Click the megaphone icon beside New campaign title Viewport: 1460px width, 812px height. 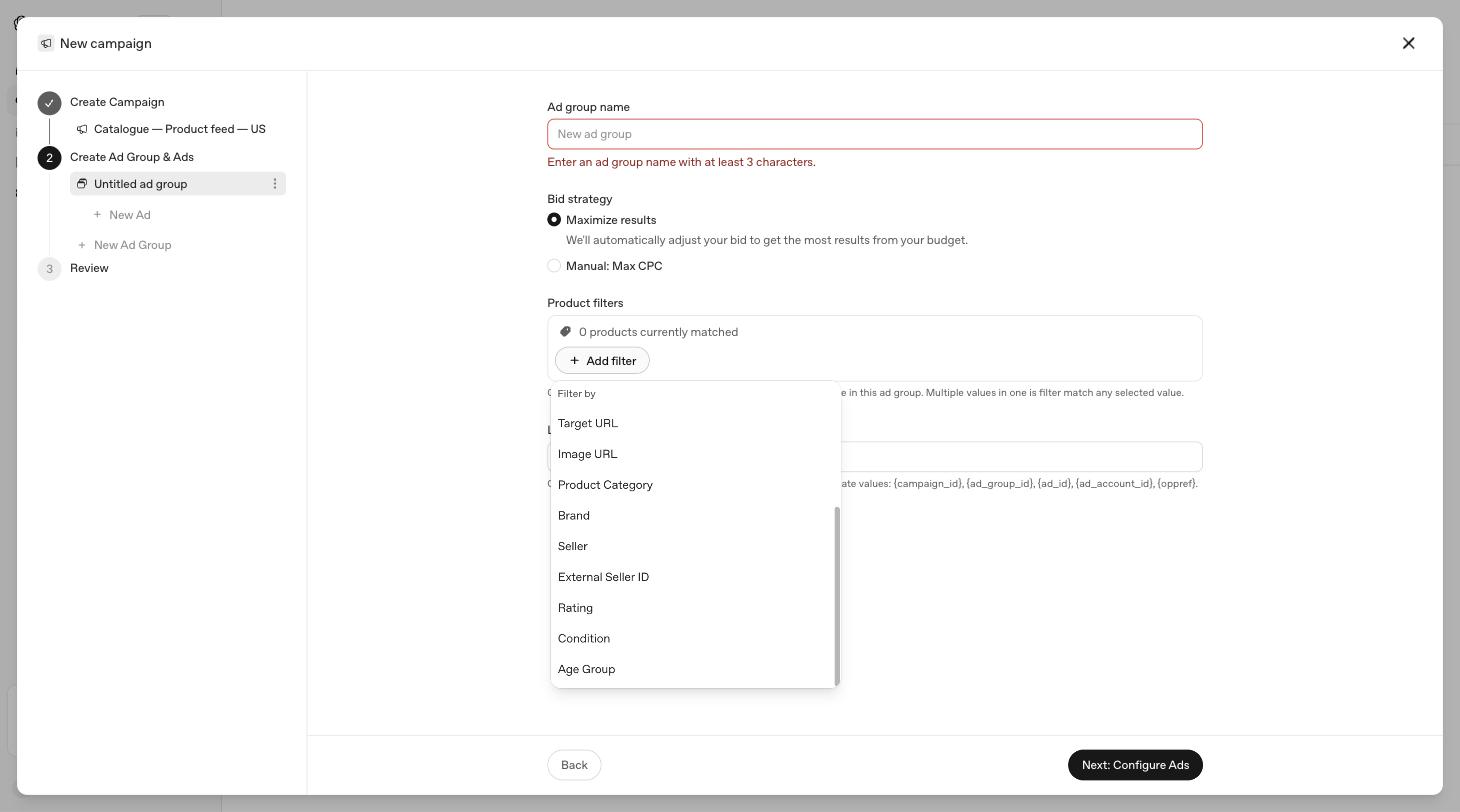click(x=46, y=43)
